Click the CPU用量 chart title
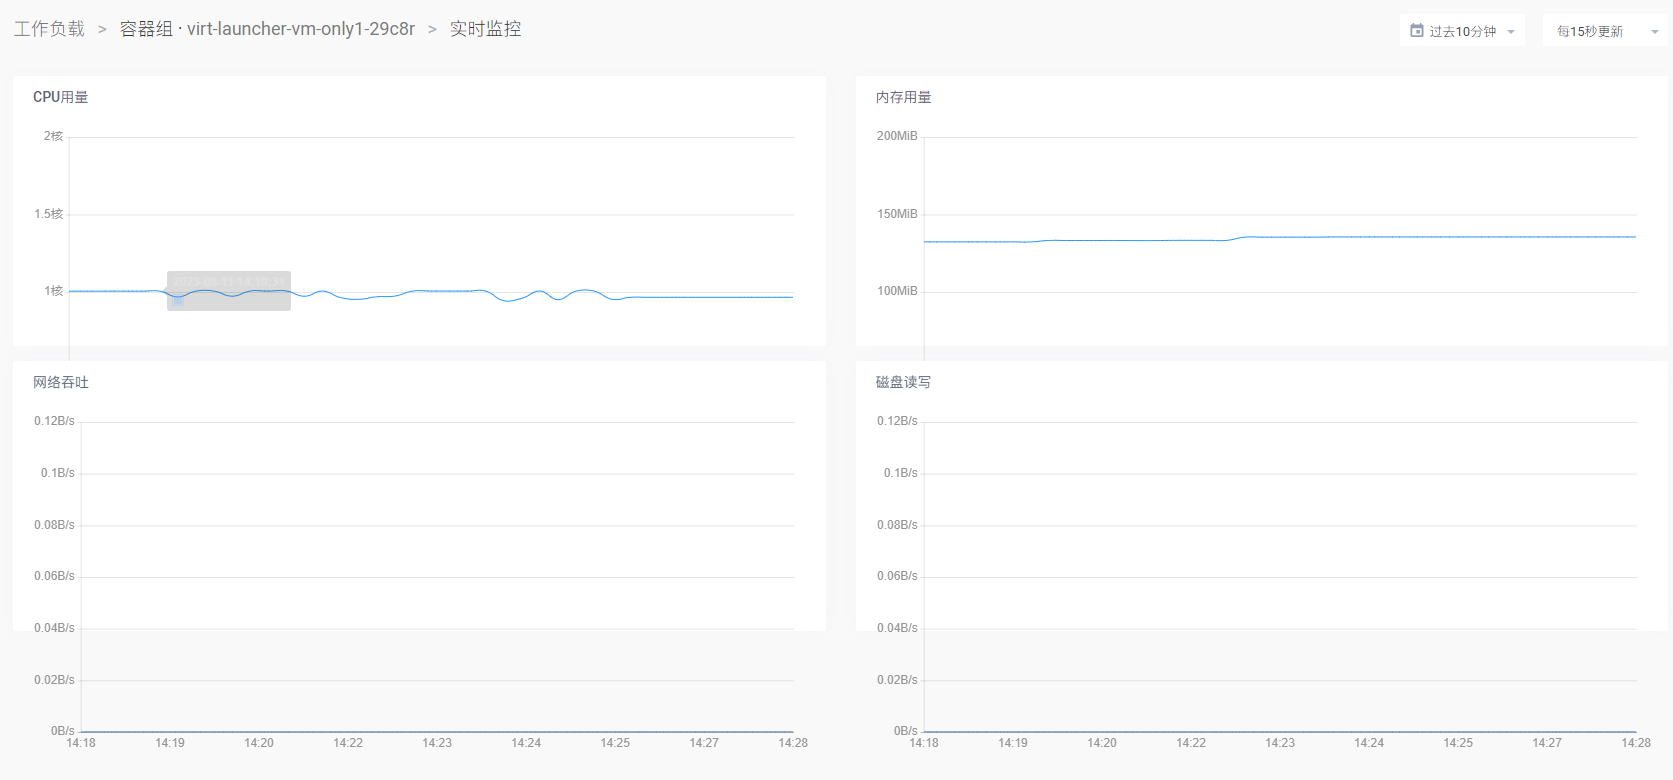 [x=61, y=97]
